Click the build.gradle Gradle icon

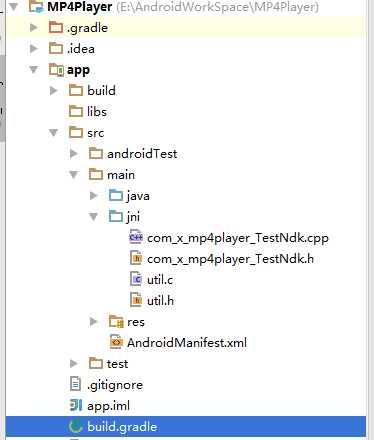coord(75,426)
